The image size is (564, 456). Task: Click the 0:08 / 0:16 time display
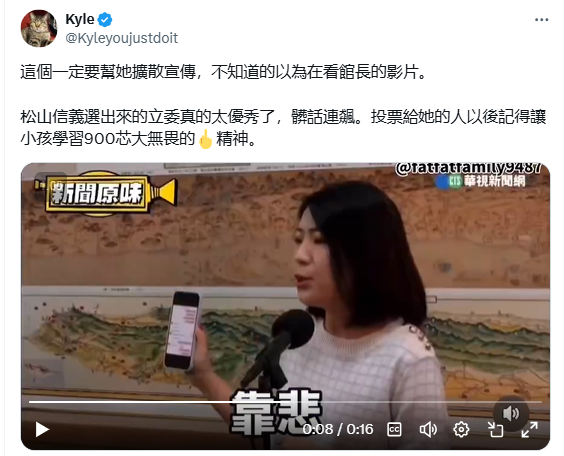point(338,429)
